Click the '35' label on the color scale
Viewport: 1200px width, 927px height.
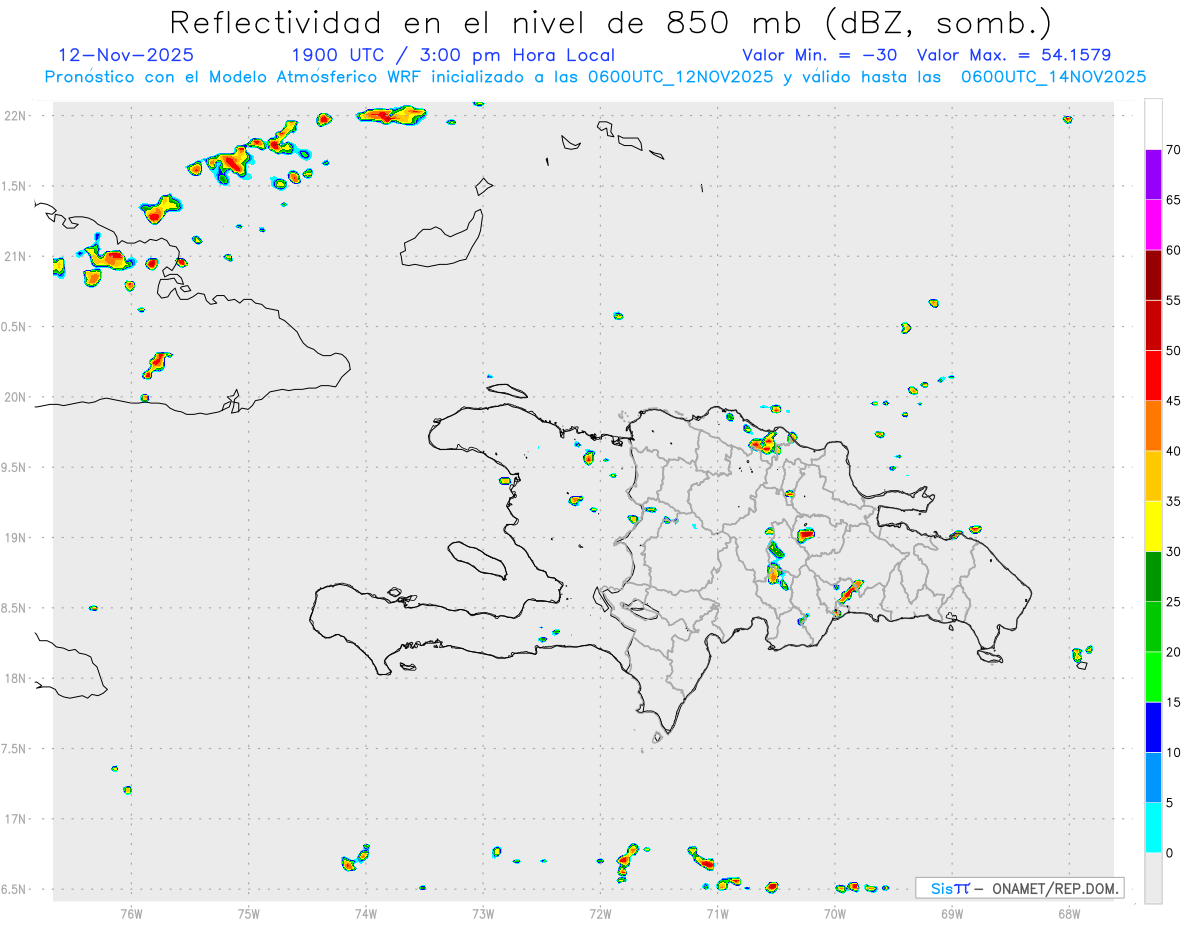point(1173,501)
